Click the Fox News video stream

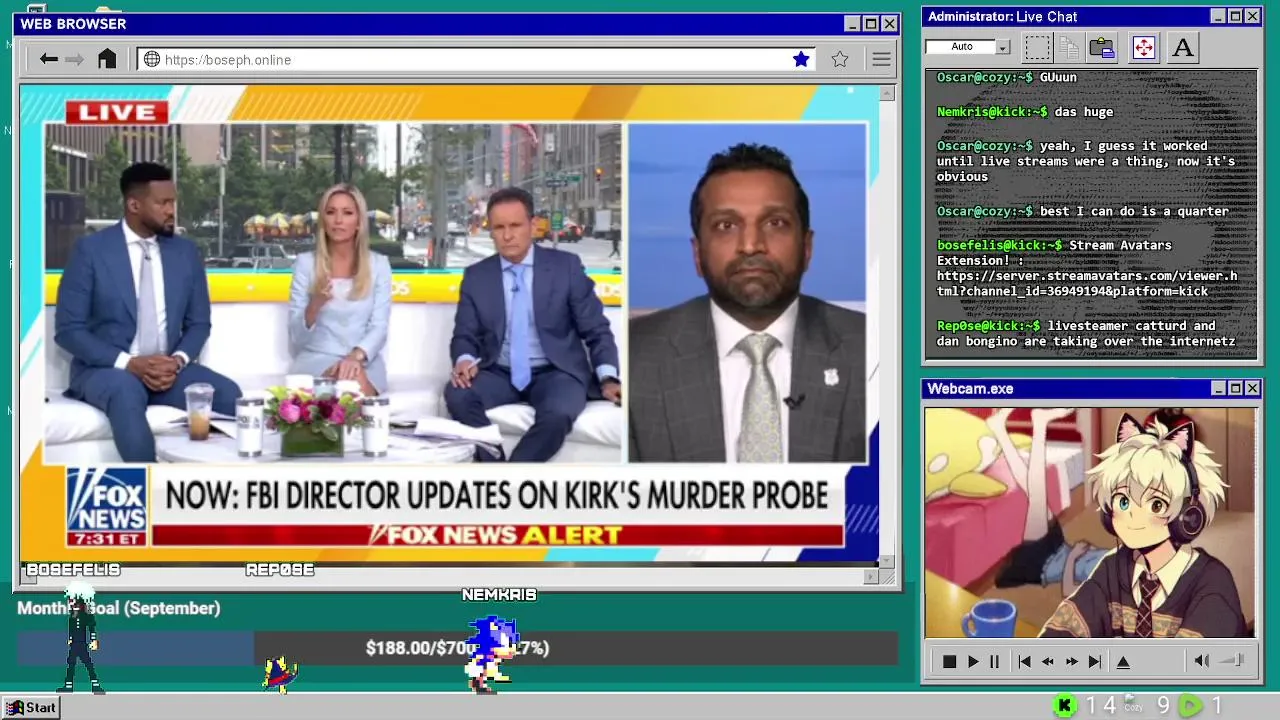pos(449,325)
